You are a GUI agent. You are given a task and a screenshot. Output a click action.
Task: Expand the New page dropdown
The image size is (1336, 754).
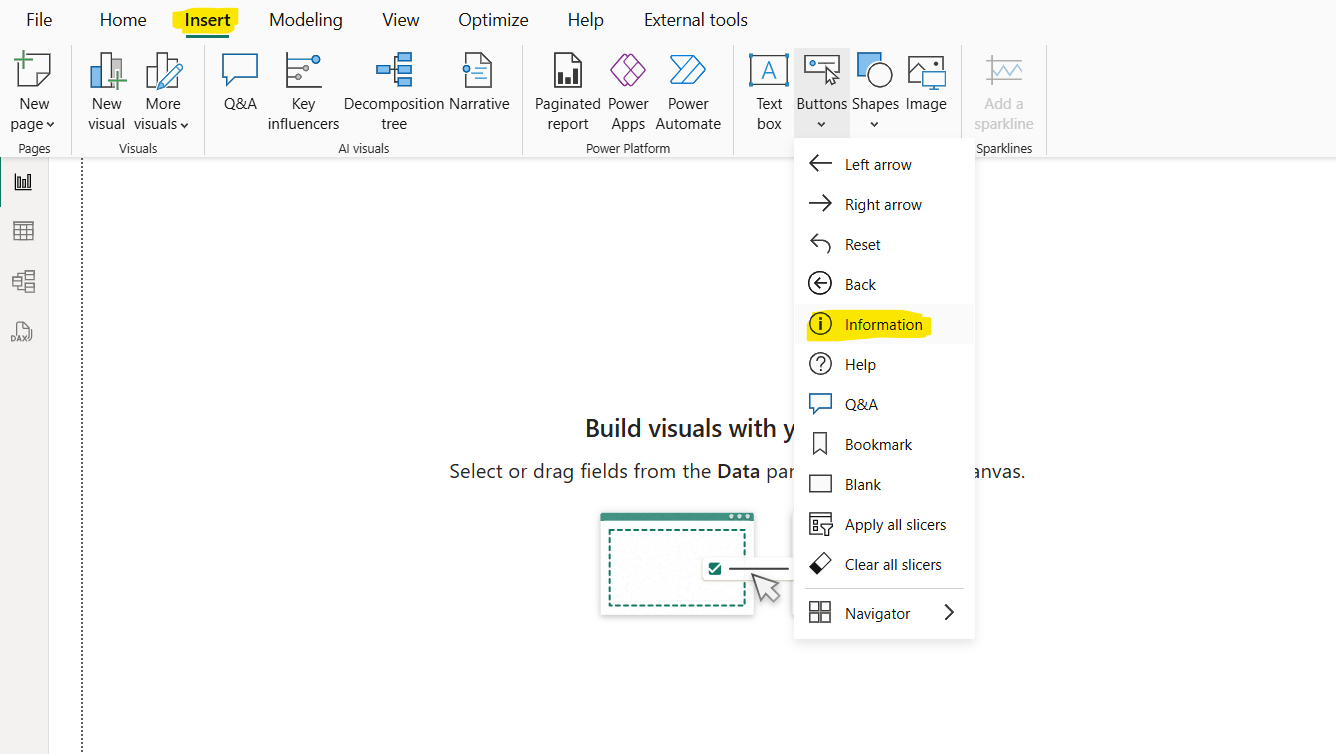point(34,124)
